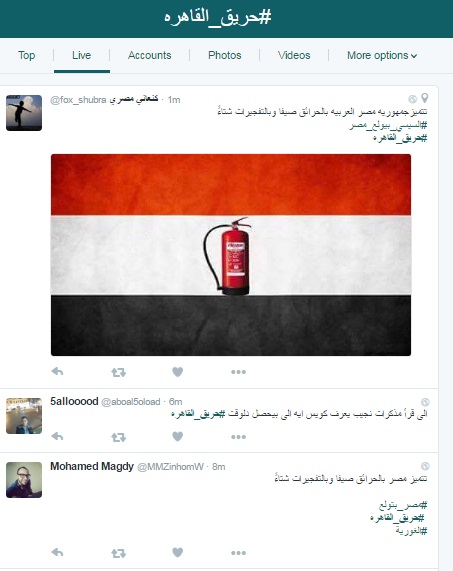
Task: Like the fox_shubra tweet with heart icon
Action: click(178, 372)
